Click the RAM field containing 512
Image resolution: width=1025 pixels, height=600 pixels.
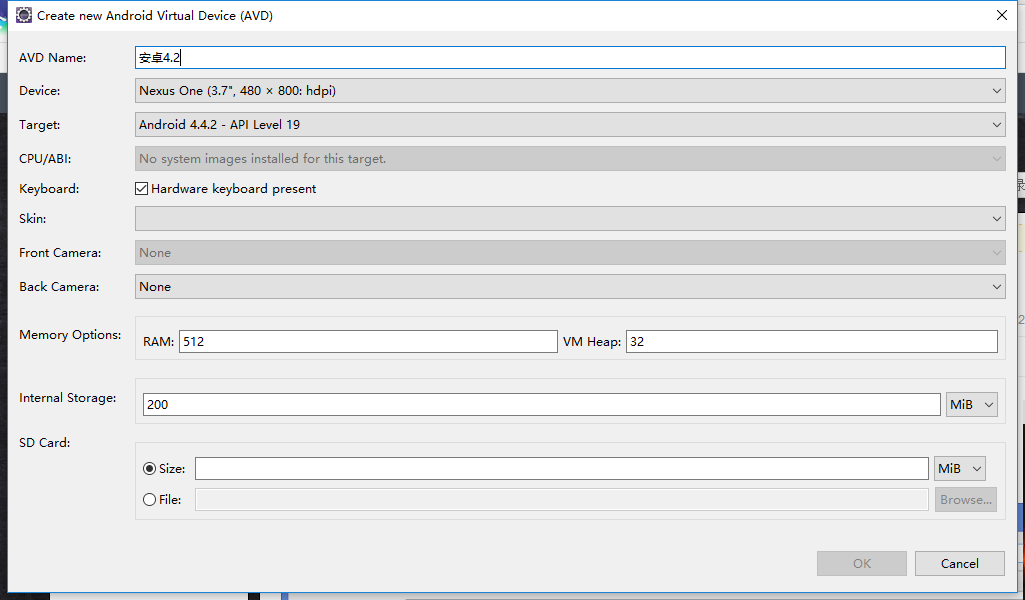click(368, 342)
